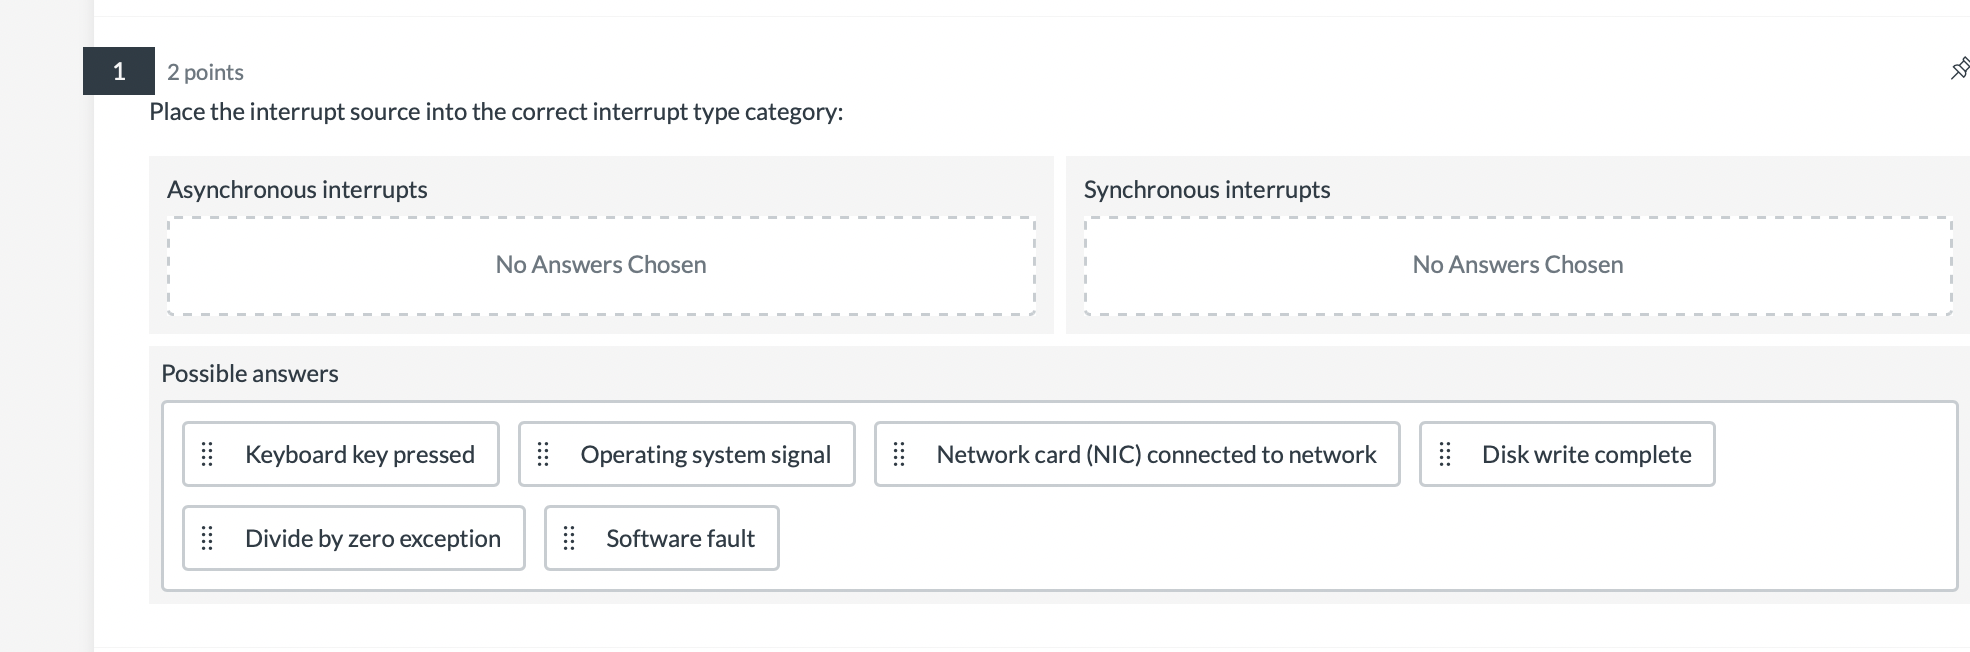
Task: Click drag handle beside Network card answer
Action: (899, 455)
